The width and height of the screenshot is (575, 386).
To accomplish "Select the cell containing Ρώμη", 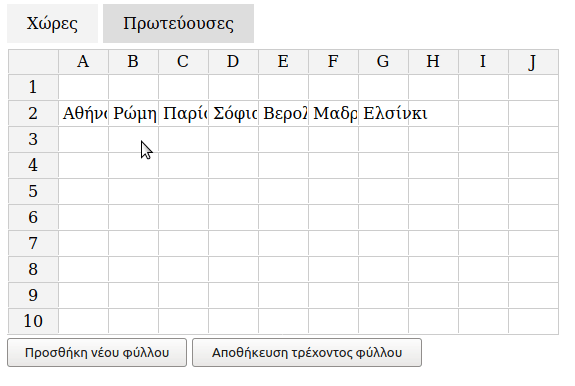I will pyautogui.click(x=134, y=113).
